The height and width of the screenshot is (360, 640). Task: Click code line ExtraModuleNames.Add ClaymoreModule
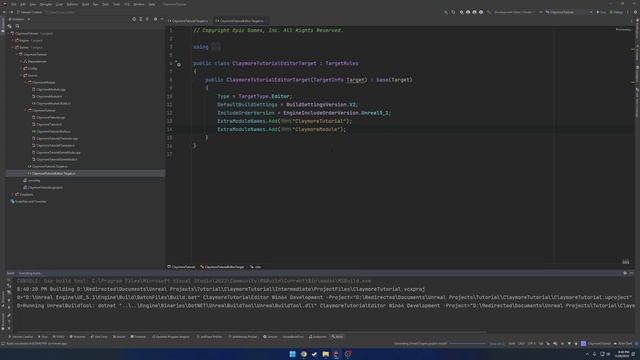[x=281, y=129]
